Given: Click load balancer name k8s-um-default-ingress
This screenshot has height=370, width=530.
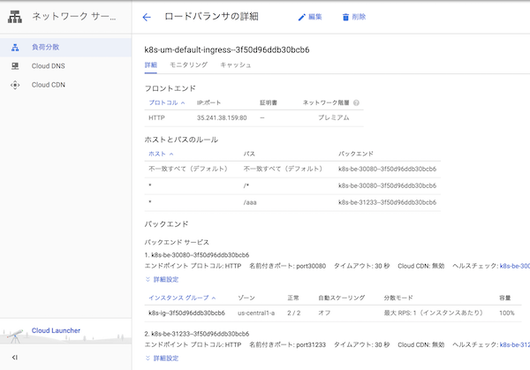Looking at the screenshot, I should click(x=227, y=50).
